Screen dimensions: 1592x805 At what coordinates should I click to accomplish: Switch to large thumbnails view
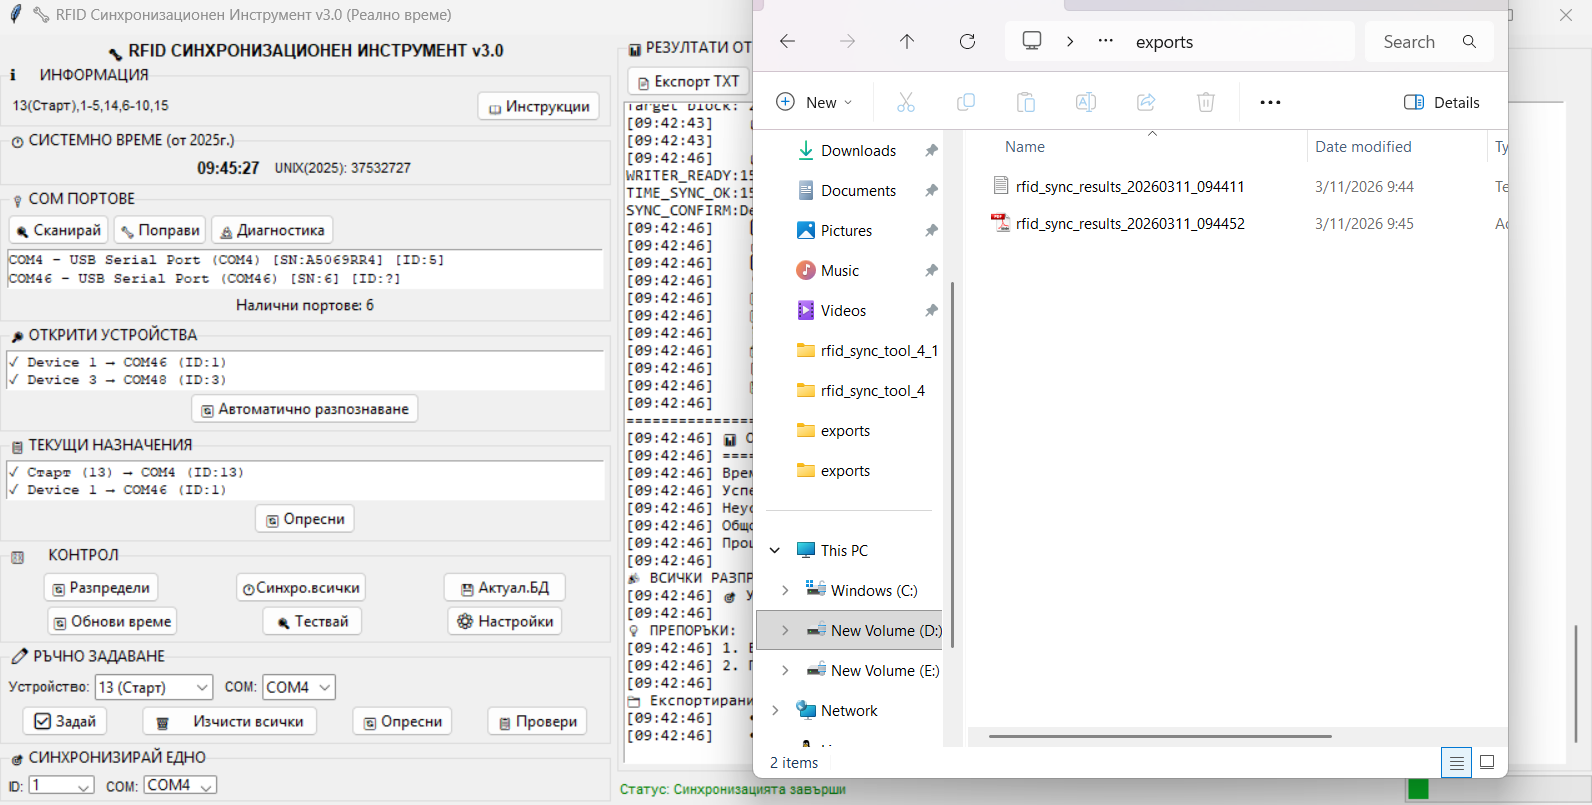point(1487,762)
